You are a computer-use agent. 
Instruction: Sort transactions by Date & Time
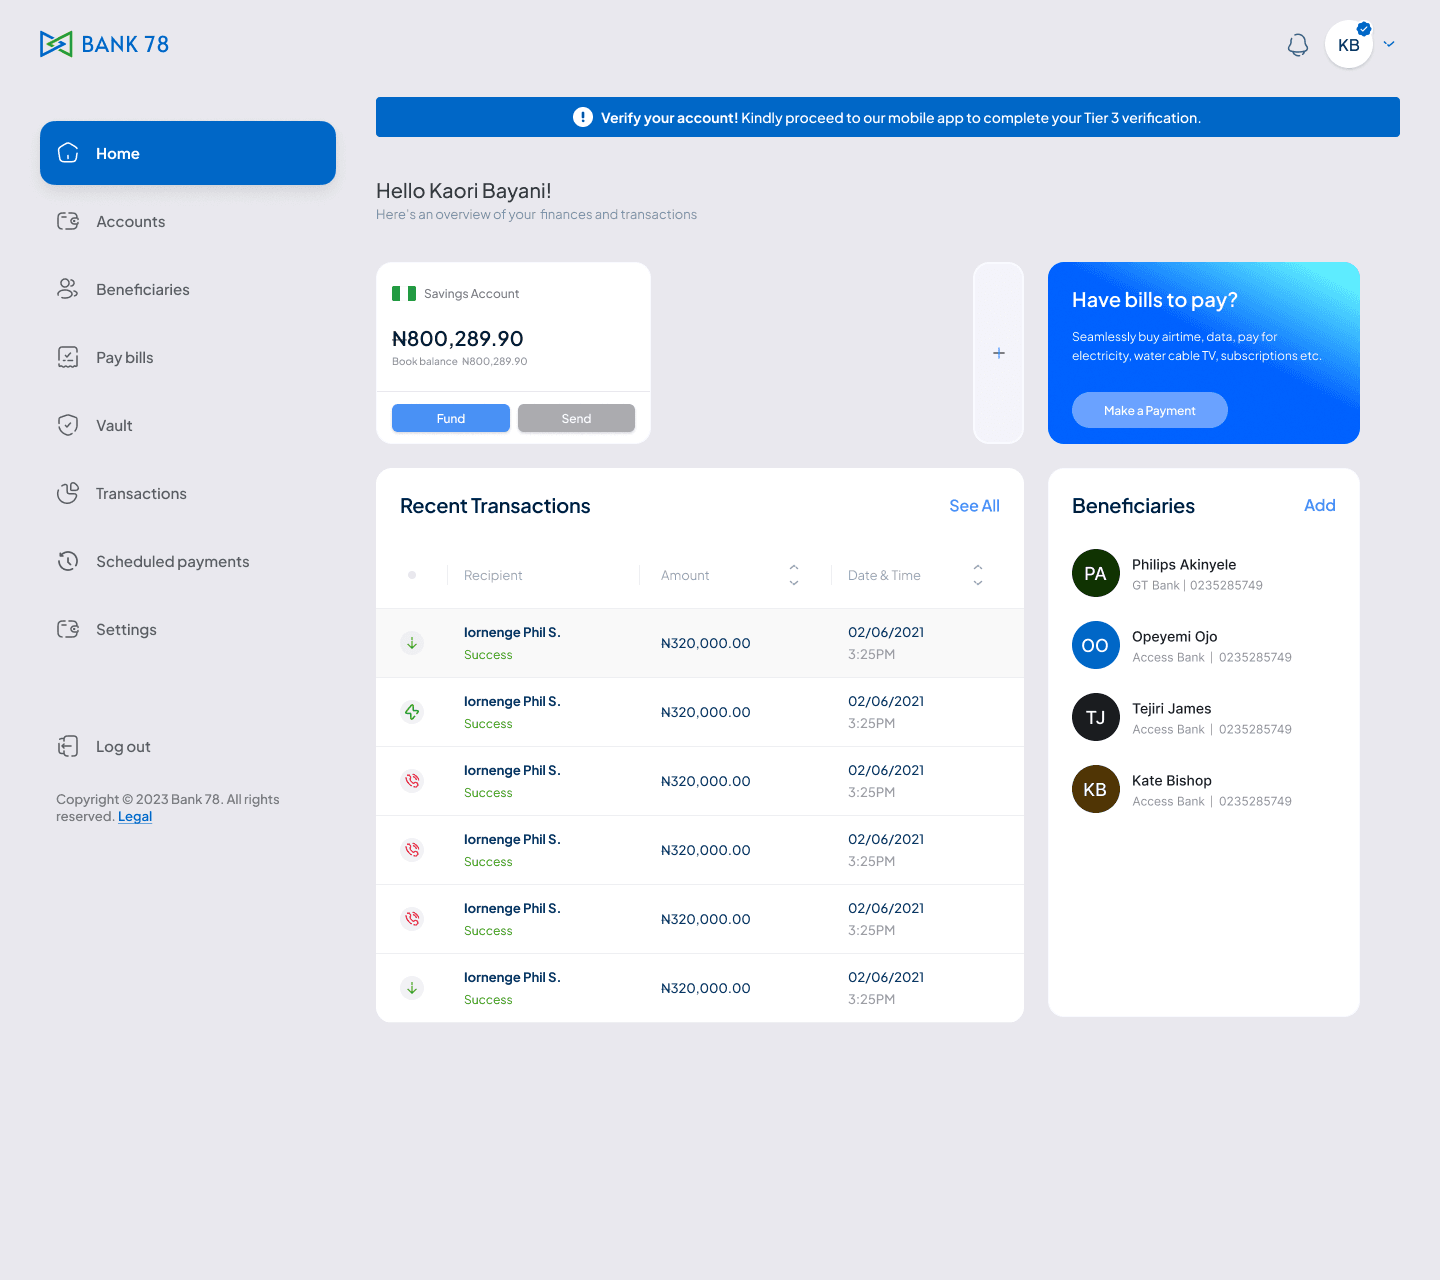coord(978,575)
